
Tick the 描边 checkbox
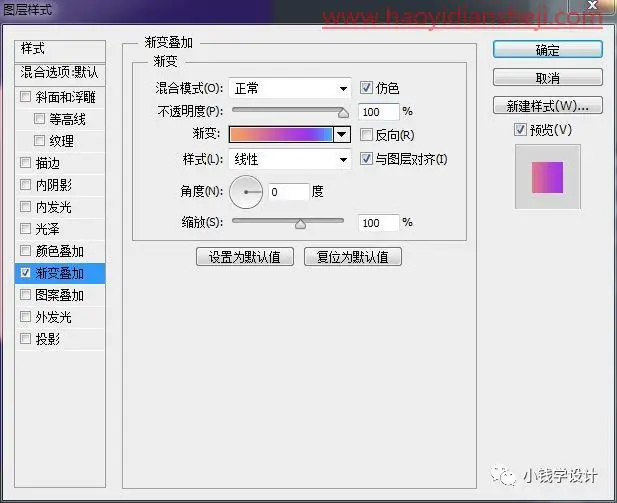coord(26,163)
